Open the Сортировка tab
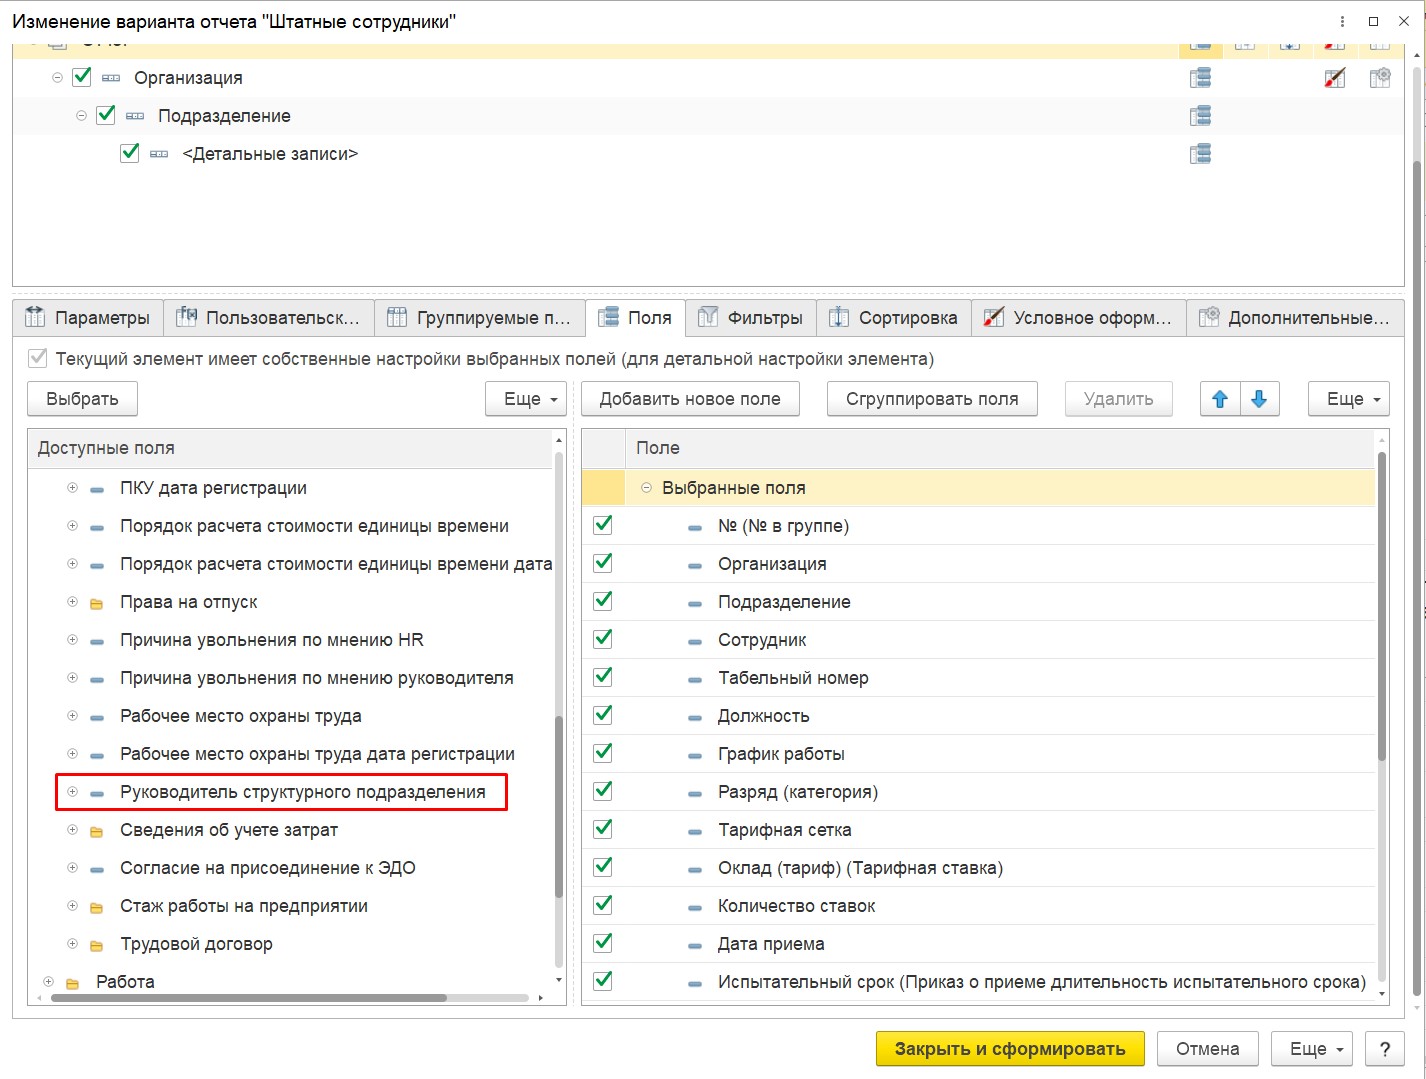This screenshot has width=1426, height=1079. click(894, 318)
